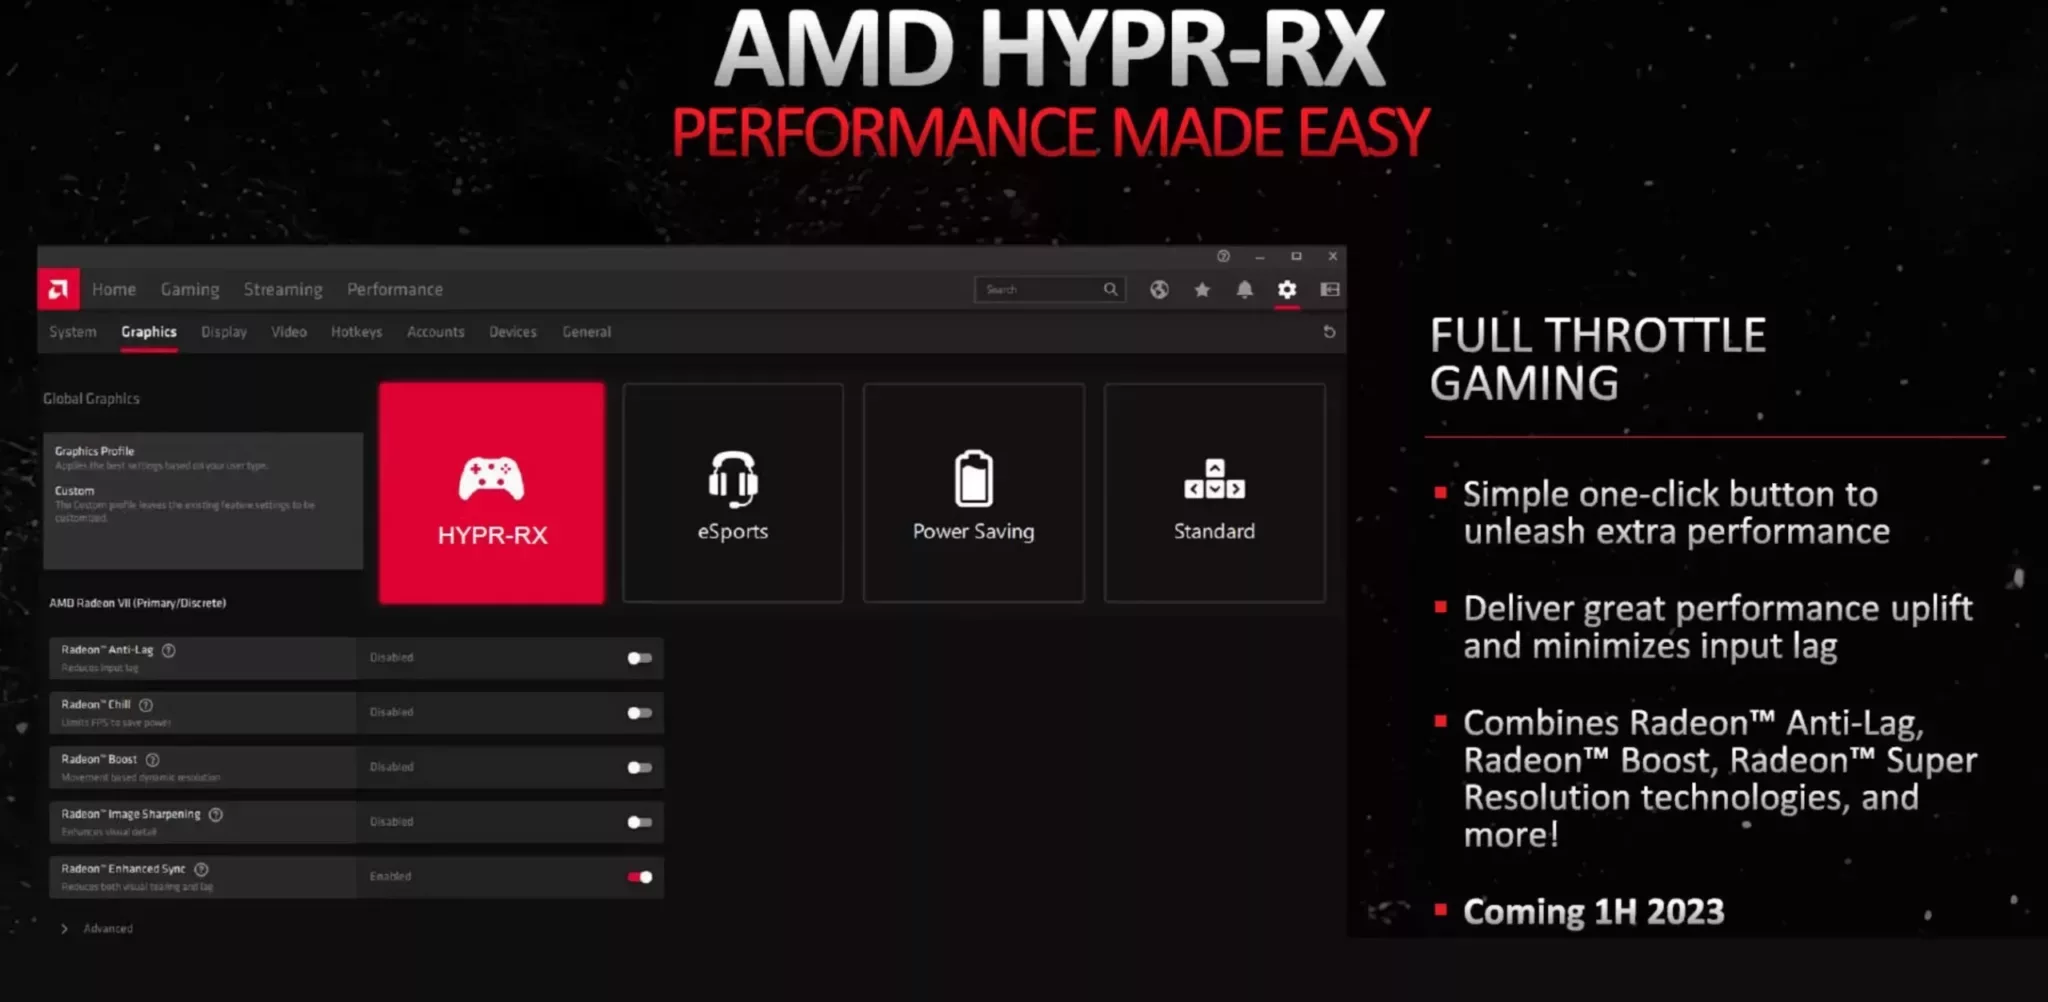2048x1002 pixels.
Task: Enable the Radeon Chill toggle
Action: (640, 713)
